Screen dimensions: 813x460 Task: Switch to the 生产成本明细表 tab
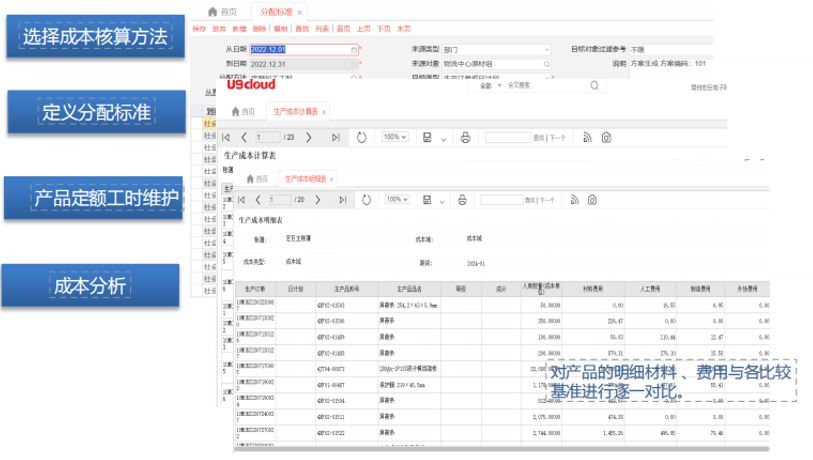(x=306, y=179)
